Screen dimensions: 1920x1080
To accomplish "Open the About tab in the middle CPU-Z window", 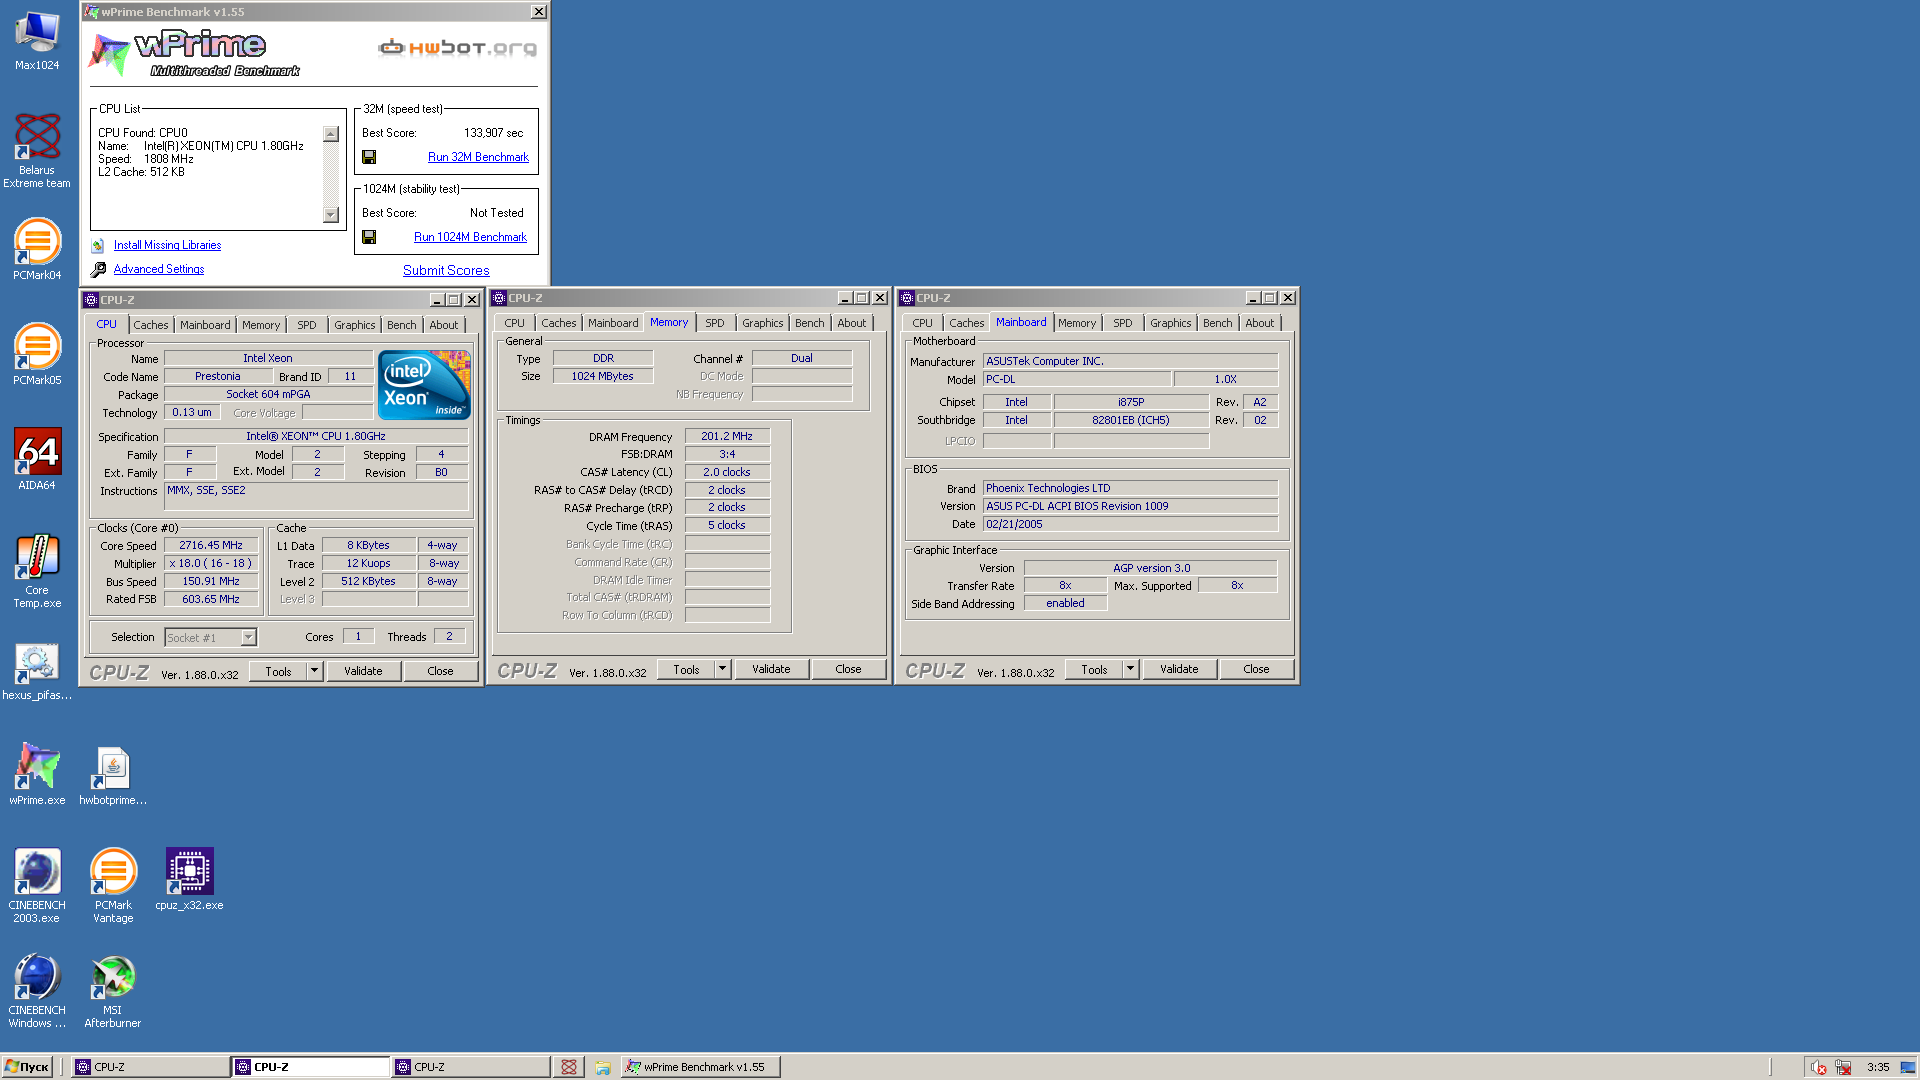I will point(852,323).
